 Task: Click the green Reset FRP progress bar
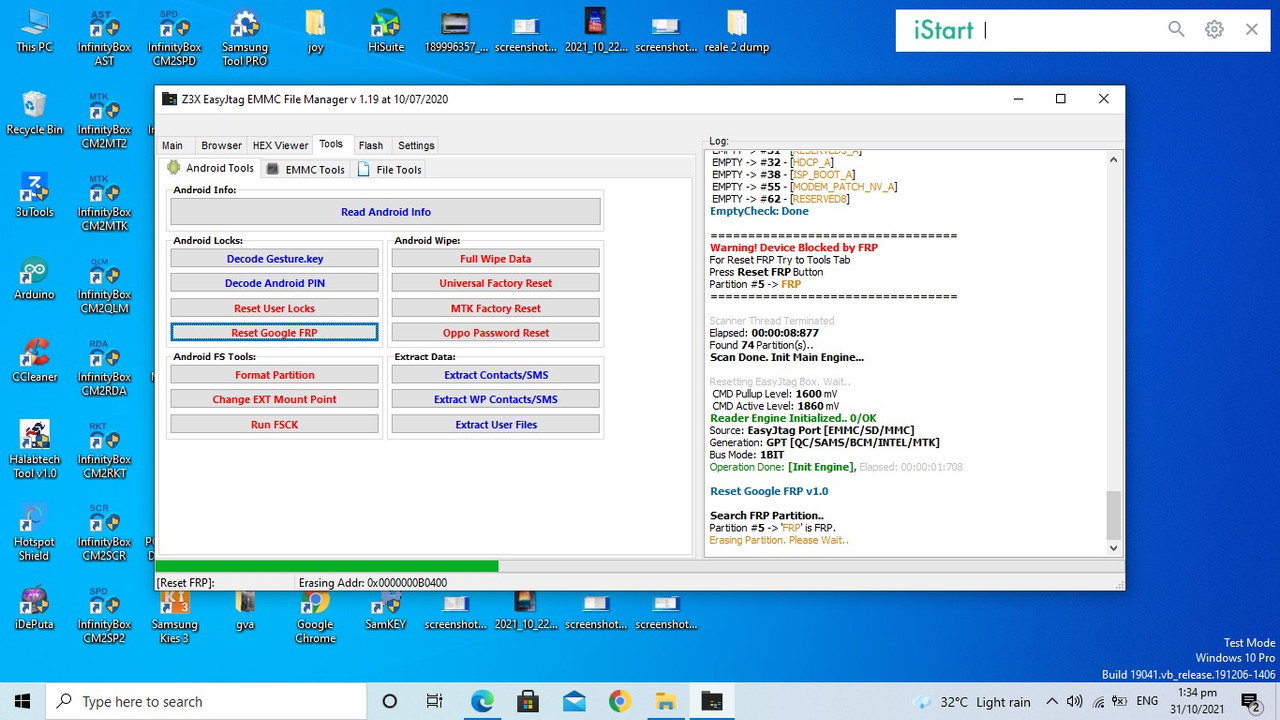(327, 566)
